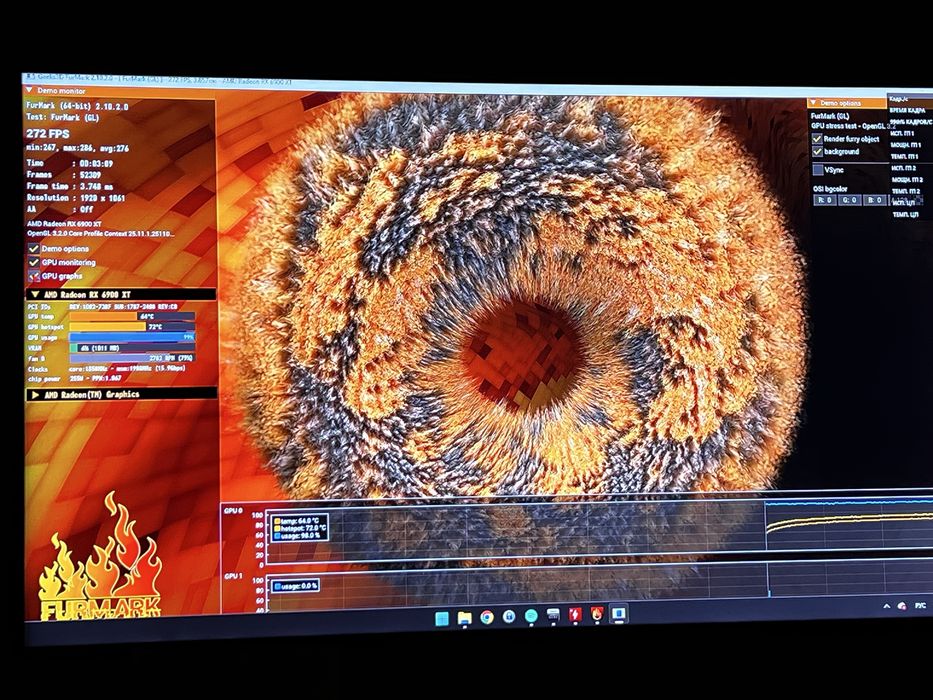Click the Clocks core and mem line

107,368
